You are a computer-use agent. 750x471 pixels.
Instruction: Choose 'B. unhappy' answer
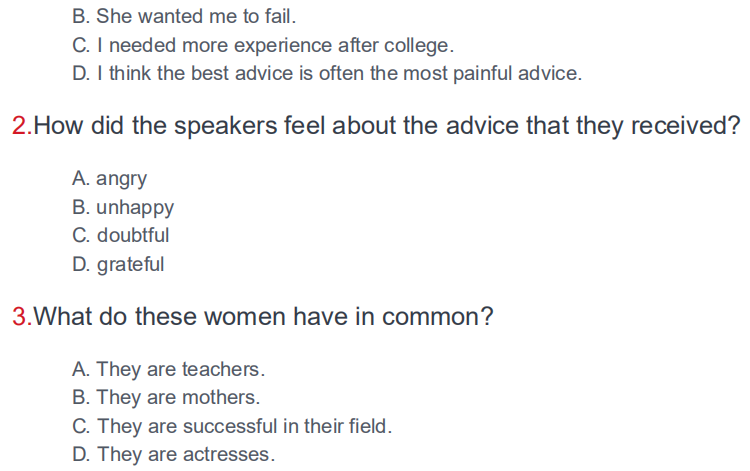coord(123,208)
